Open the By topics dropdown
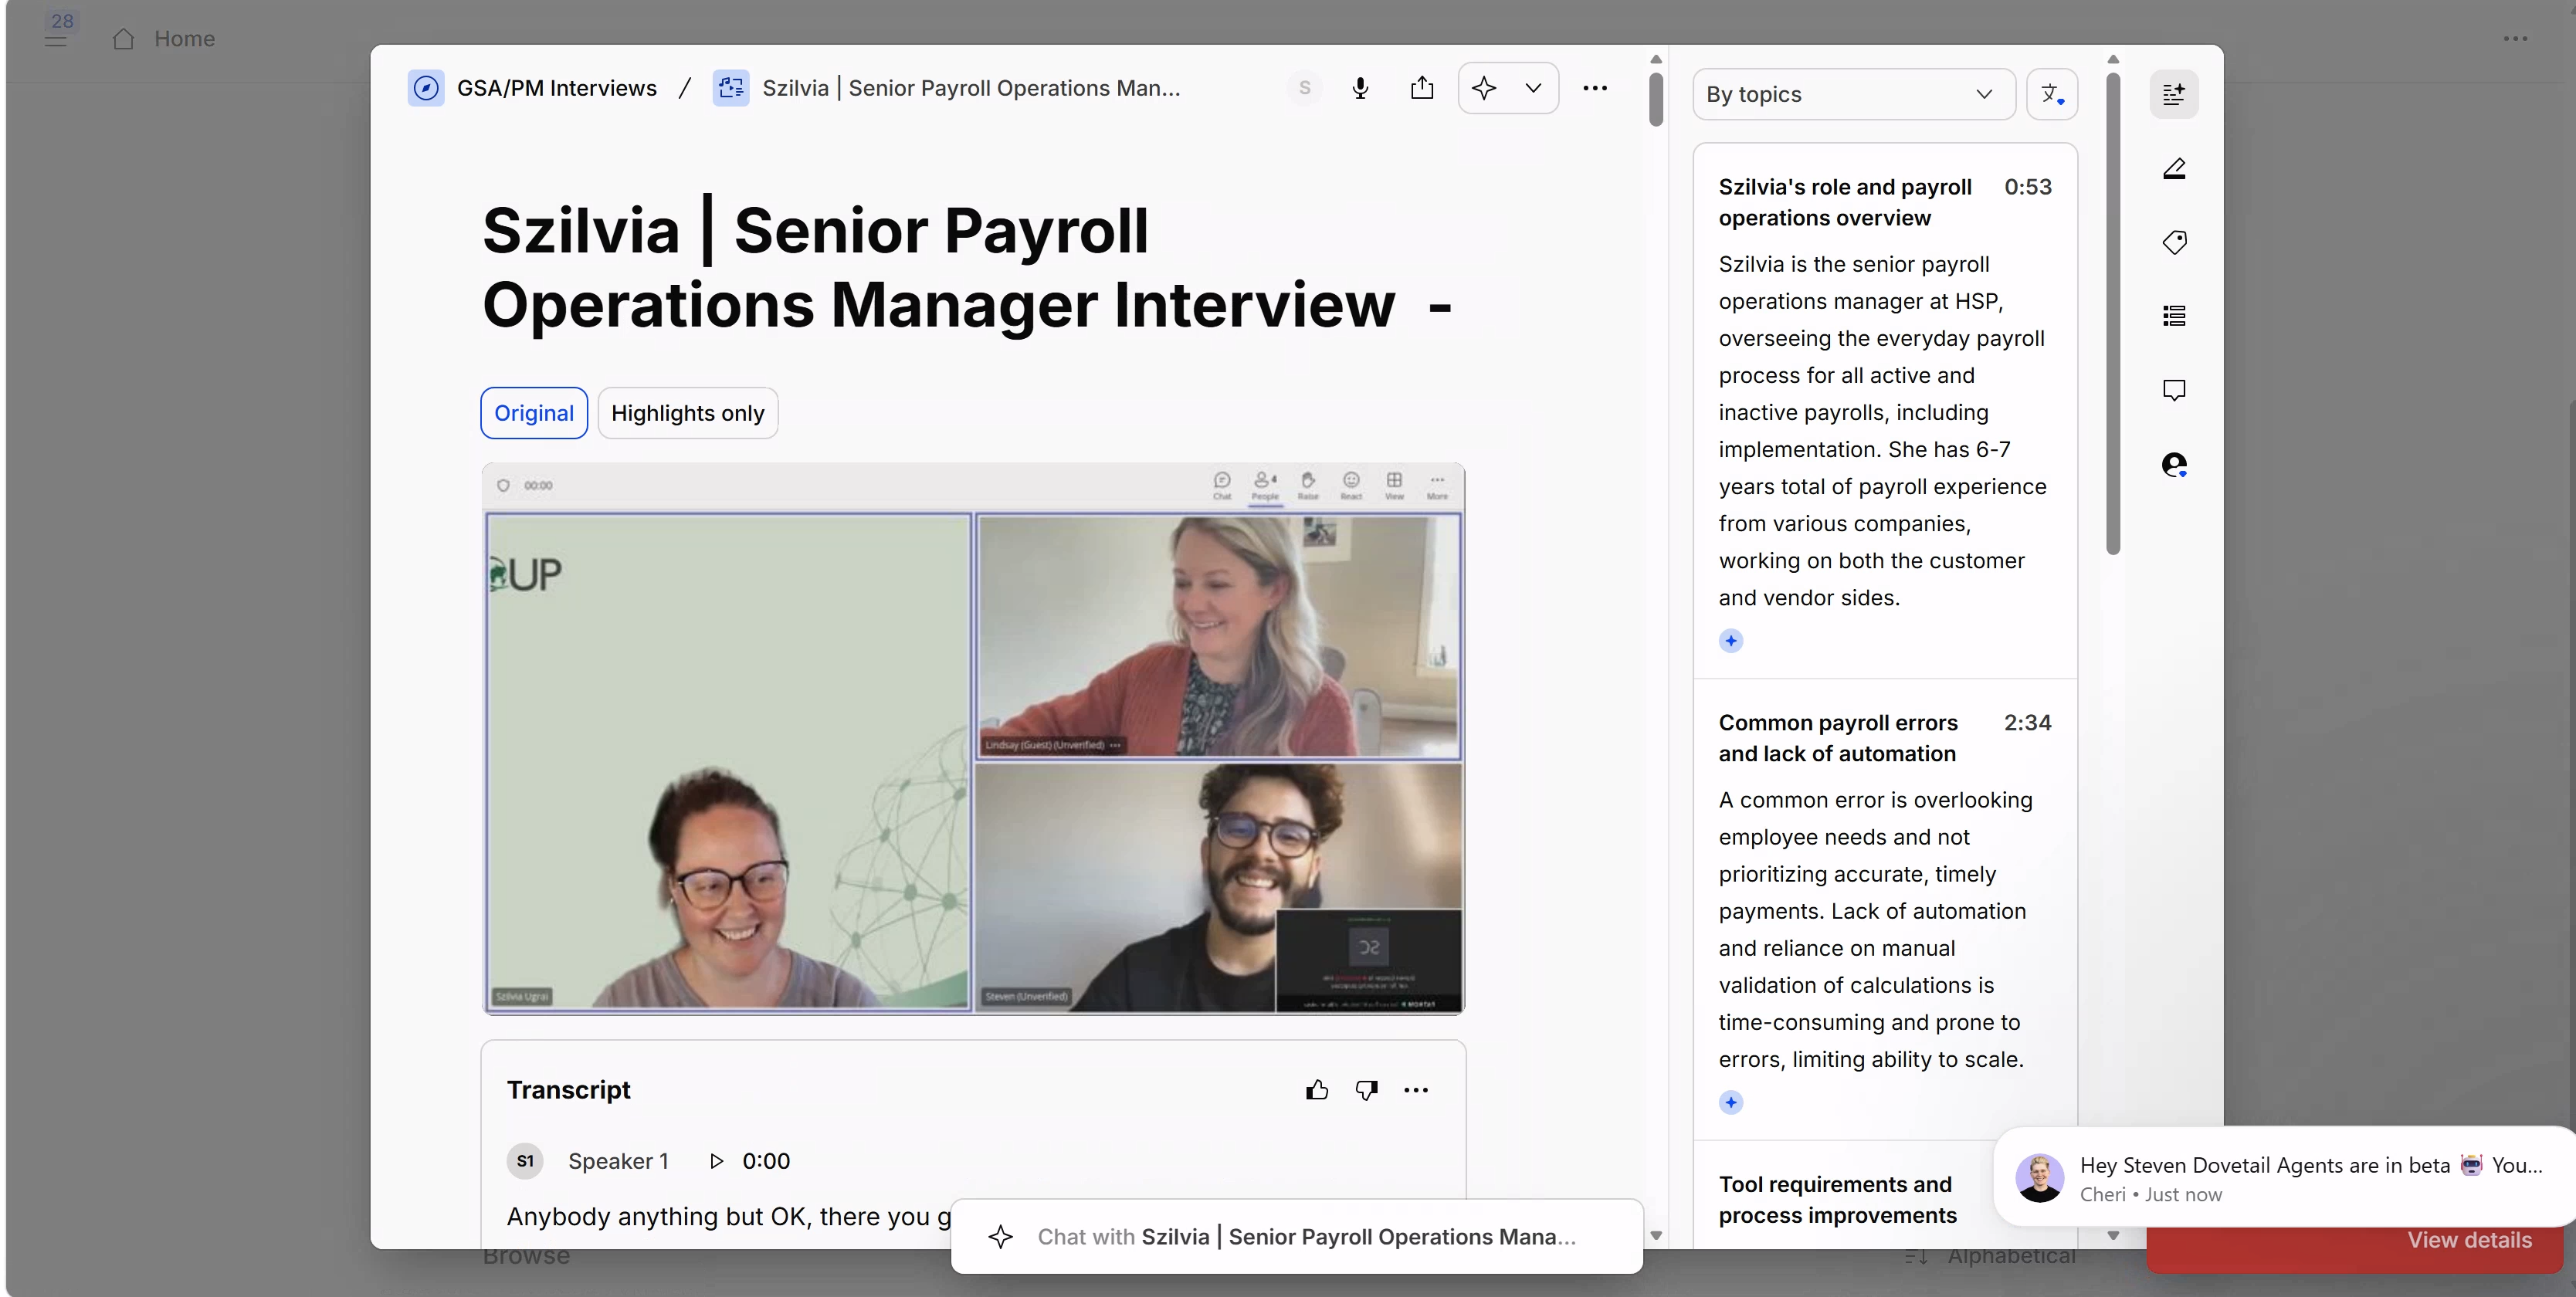The width and height of the screenshot is (2576, 1297). tap(1853, 94)
